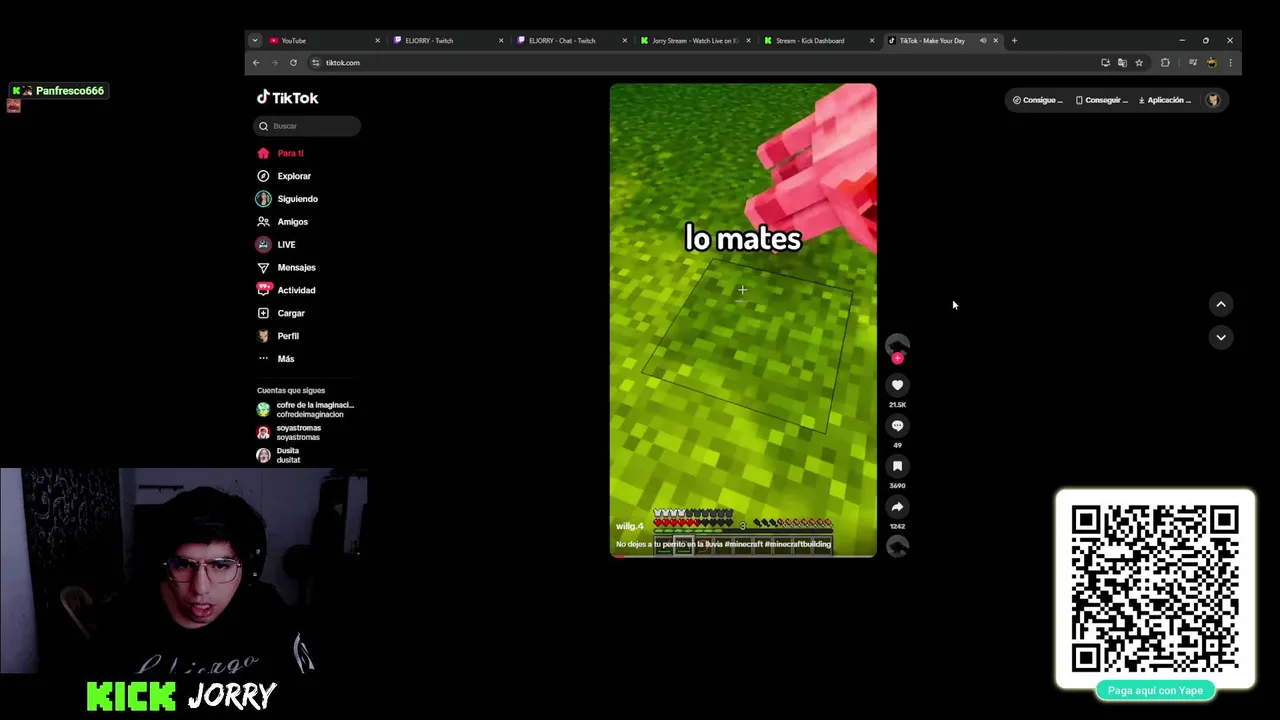Translate this page icon
Image resolution: width=1280 pixels, height=720 pixels.
coord(1122,63)
